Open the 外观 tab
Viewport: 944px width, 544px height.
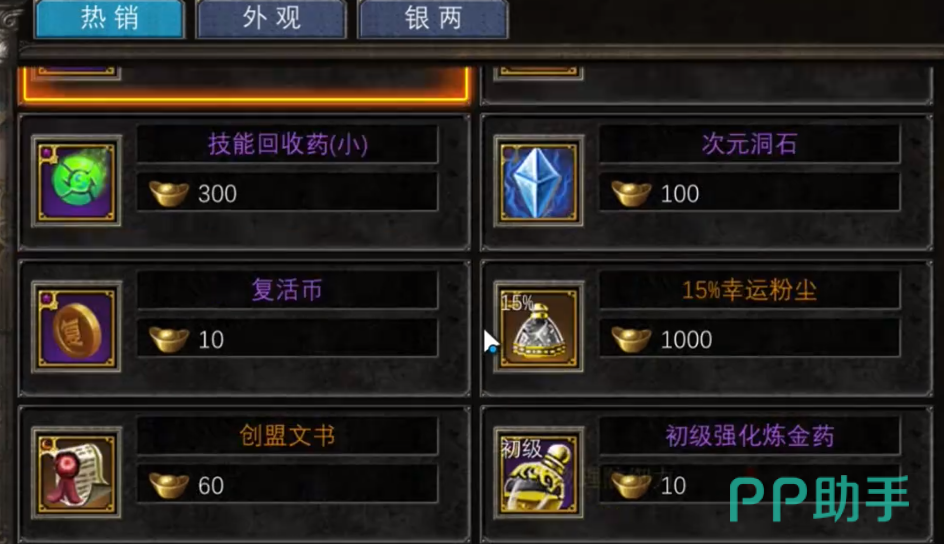[x=271, y=19]
